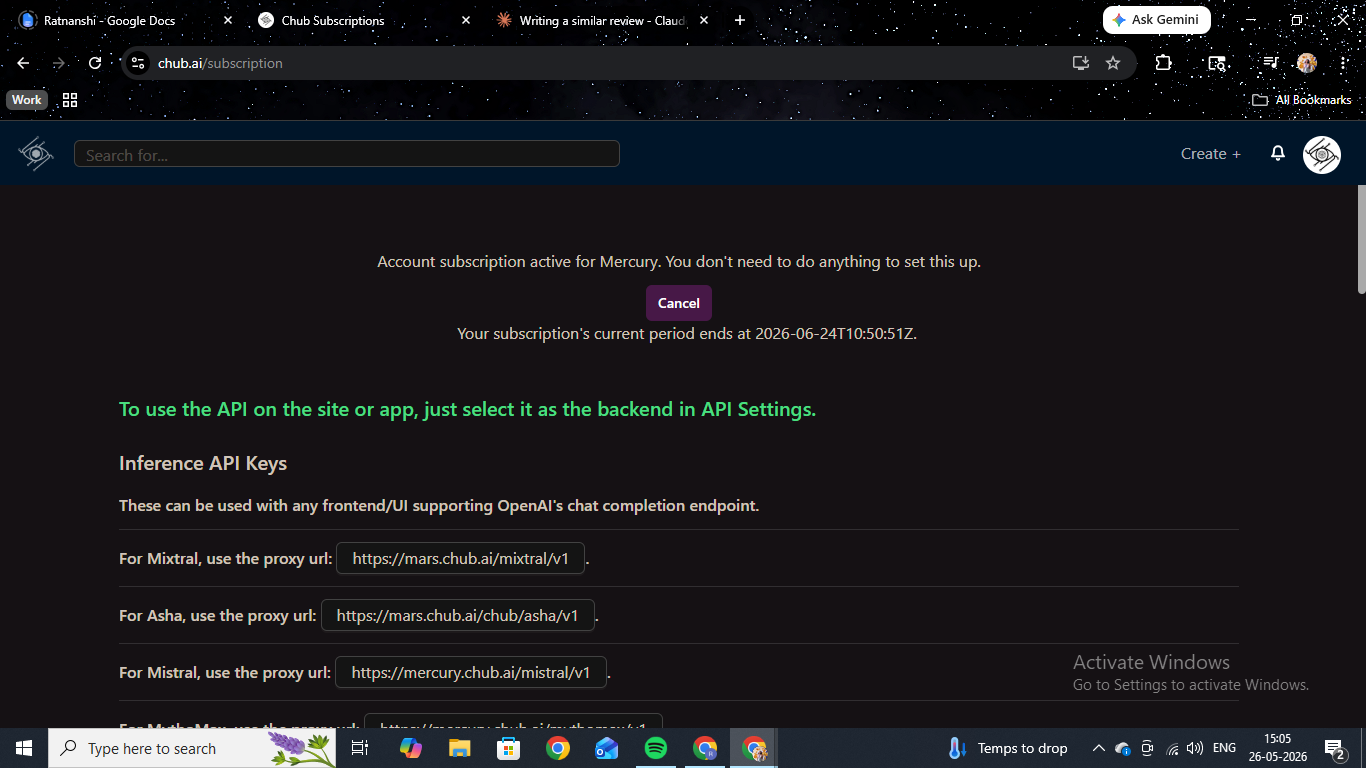Copy the Mistral mercury proxy URL
Image resolution: width=1366 pixels, height=768 pixels.
471,673
